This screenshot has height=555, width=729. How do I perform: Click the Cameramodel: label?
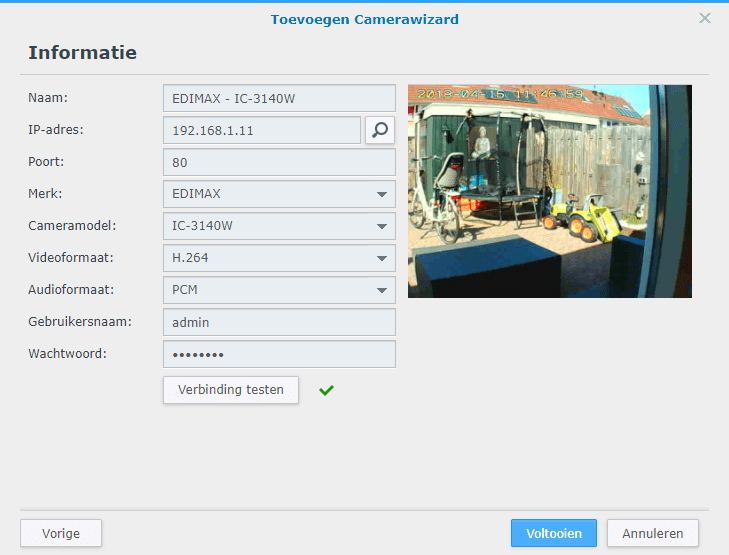(x=72, y=225)
